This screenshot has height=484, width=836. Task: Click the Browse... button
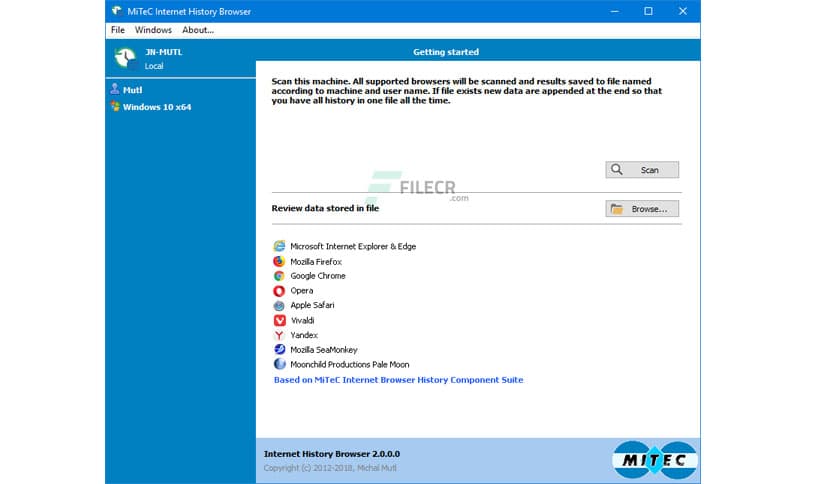[642, 208]
